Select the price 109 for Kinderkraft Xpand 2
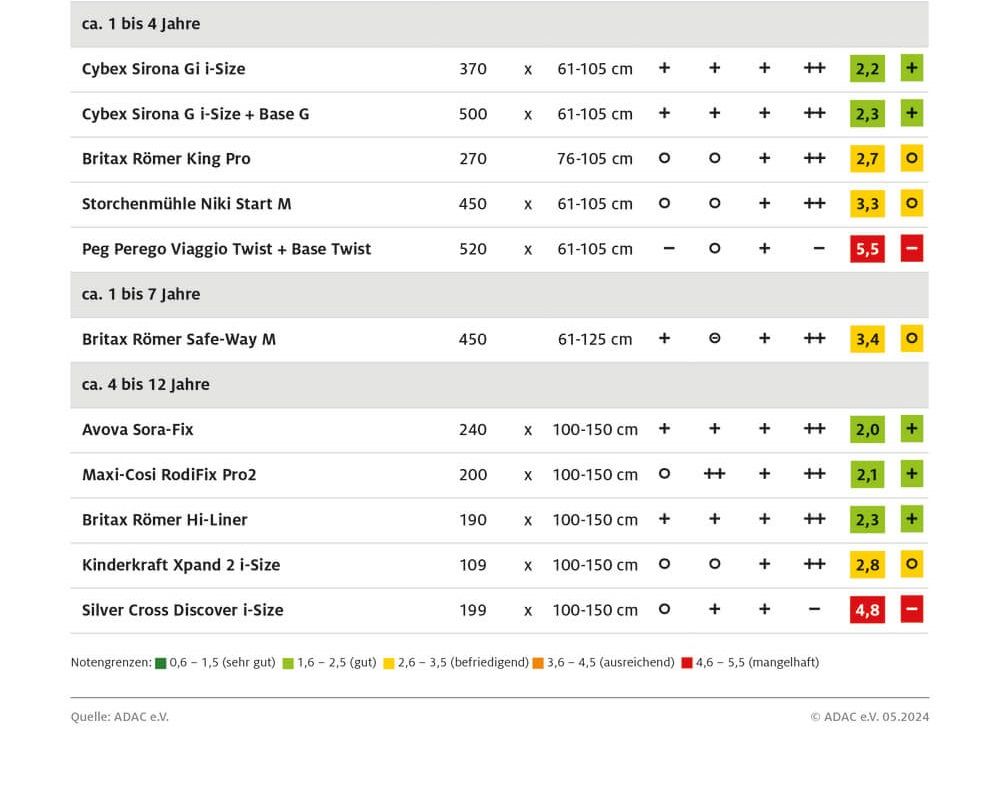 click(473, 565)
